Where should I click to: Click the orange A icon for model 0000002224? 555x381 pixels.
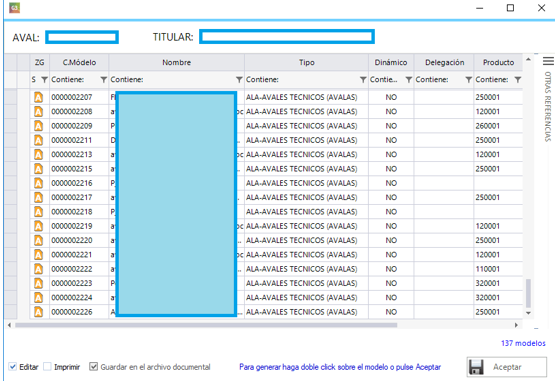click(38, 297)
